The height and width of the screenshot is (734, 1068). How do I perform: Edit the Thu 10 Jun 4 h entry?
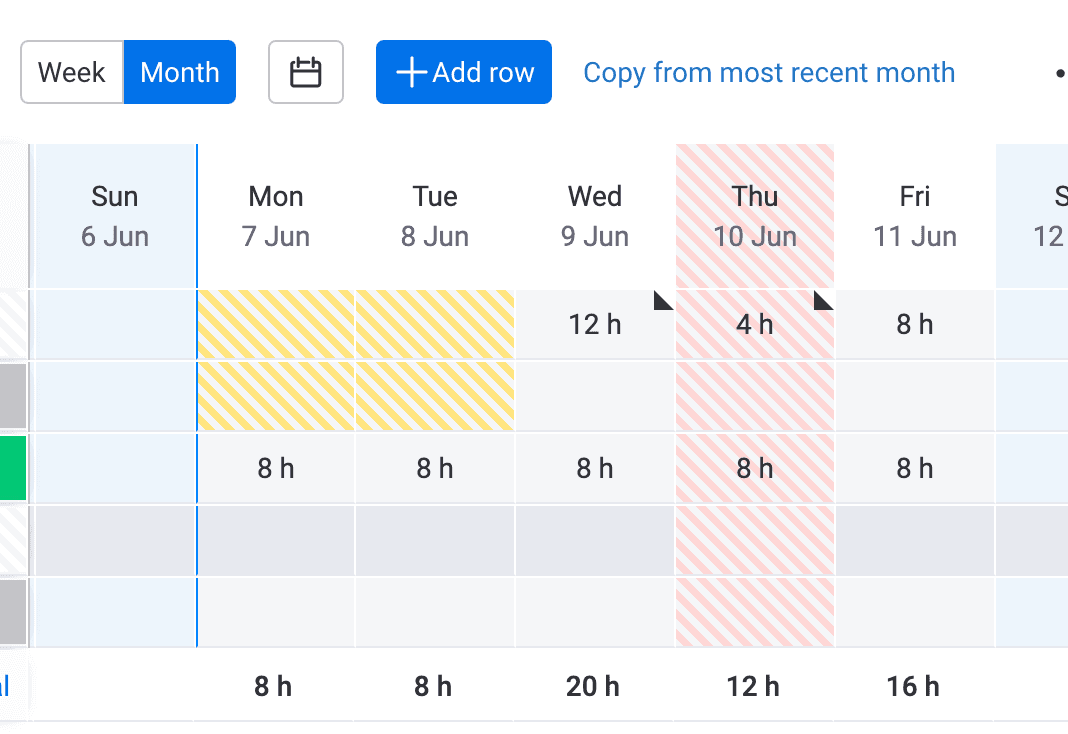[x=755, y=325]
